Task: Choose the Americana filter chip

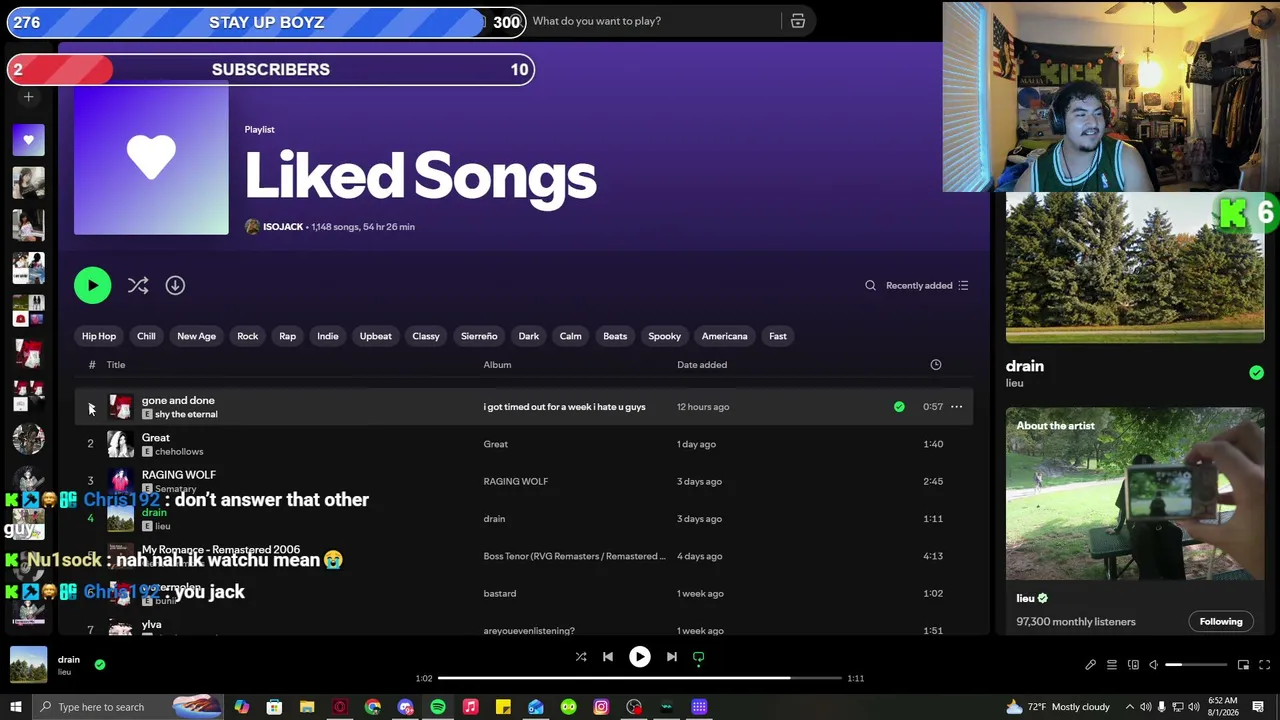Action: click(x=725, y=336)
